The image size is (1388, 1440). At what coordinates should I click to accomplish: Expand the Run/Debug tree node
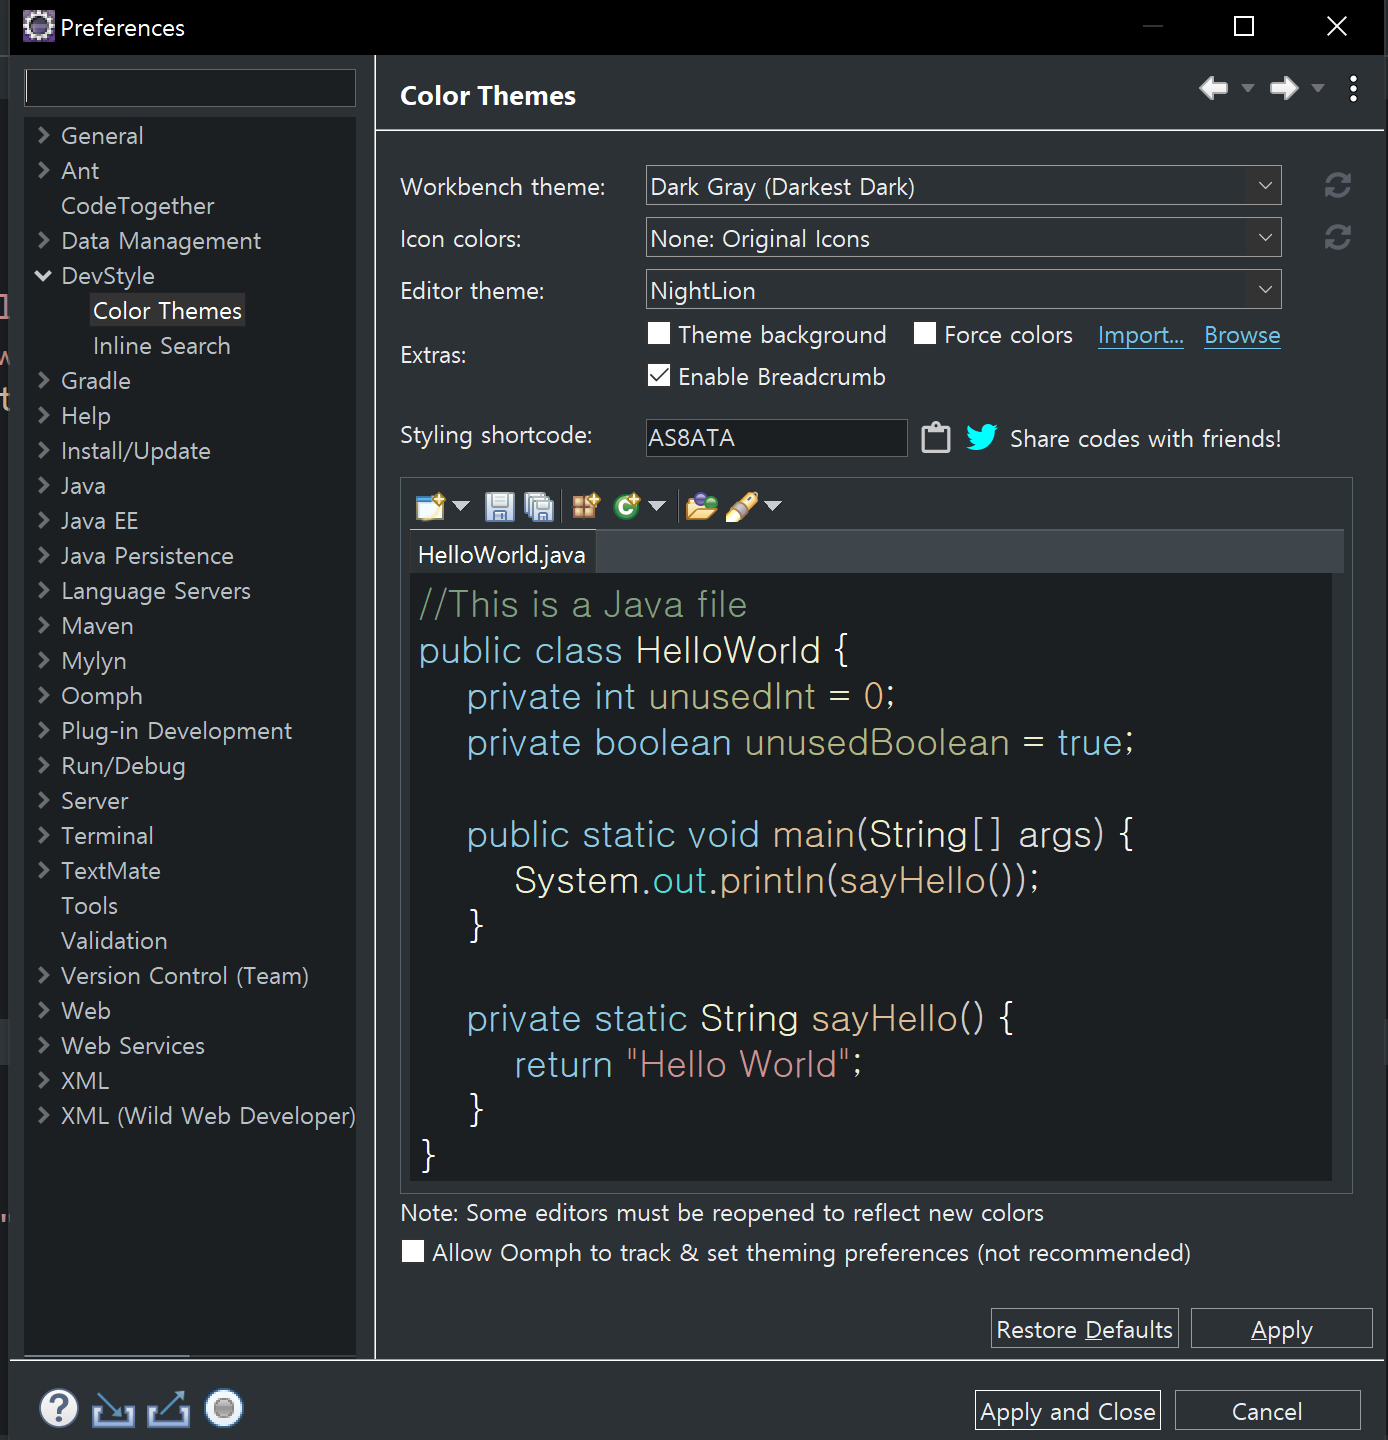(43, 765)
